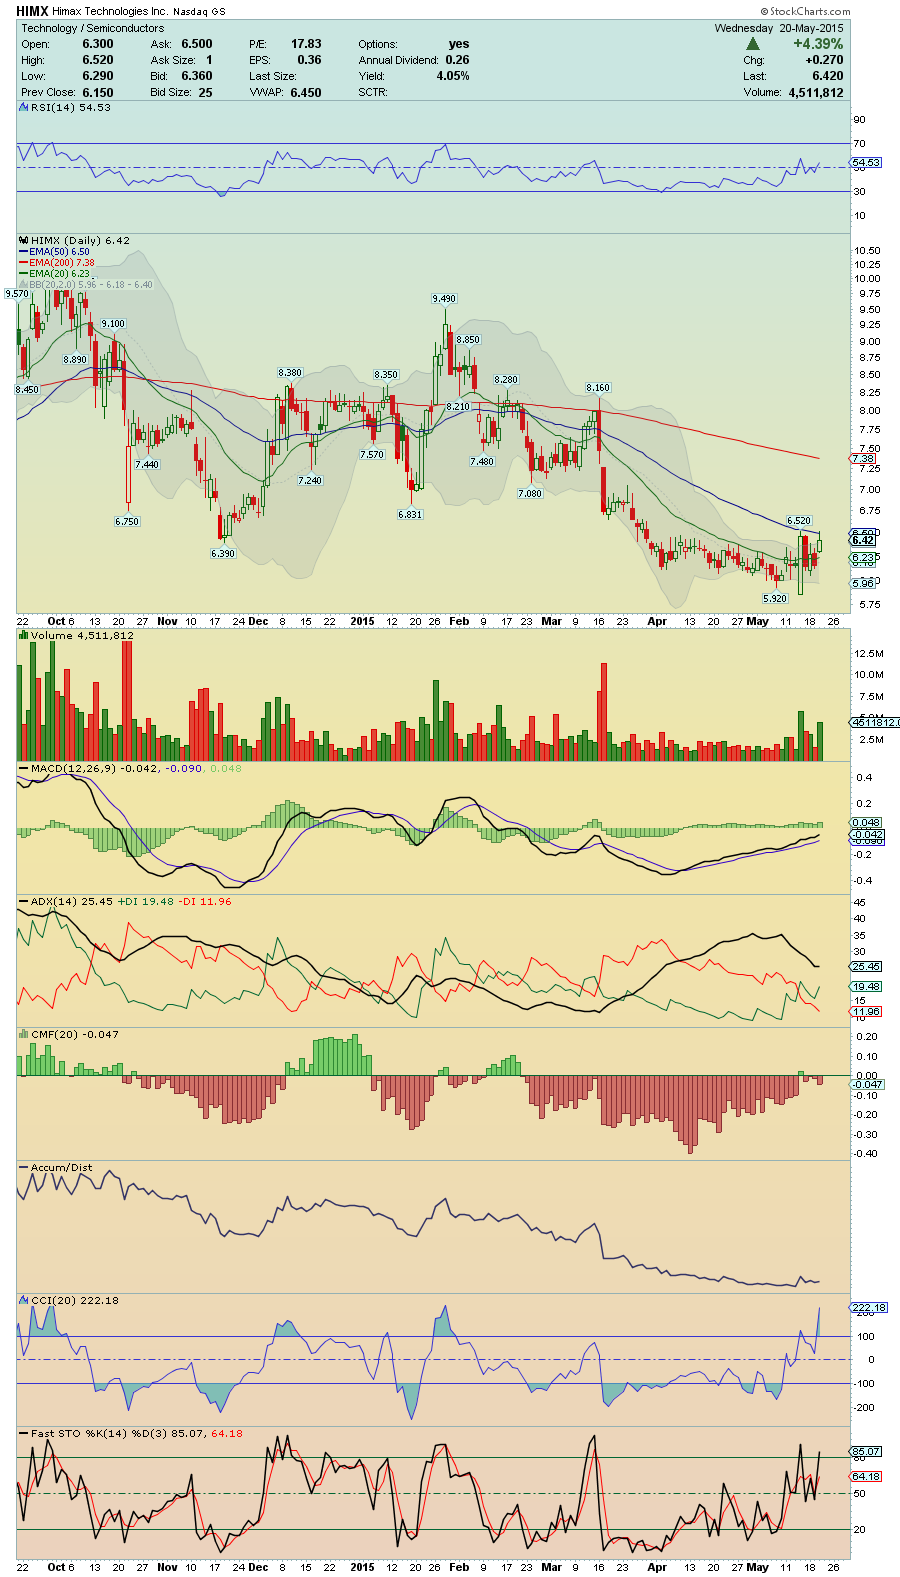900x1577 pixels.
Task: Click the Bid value 6.360
Action: click(197, 76)
